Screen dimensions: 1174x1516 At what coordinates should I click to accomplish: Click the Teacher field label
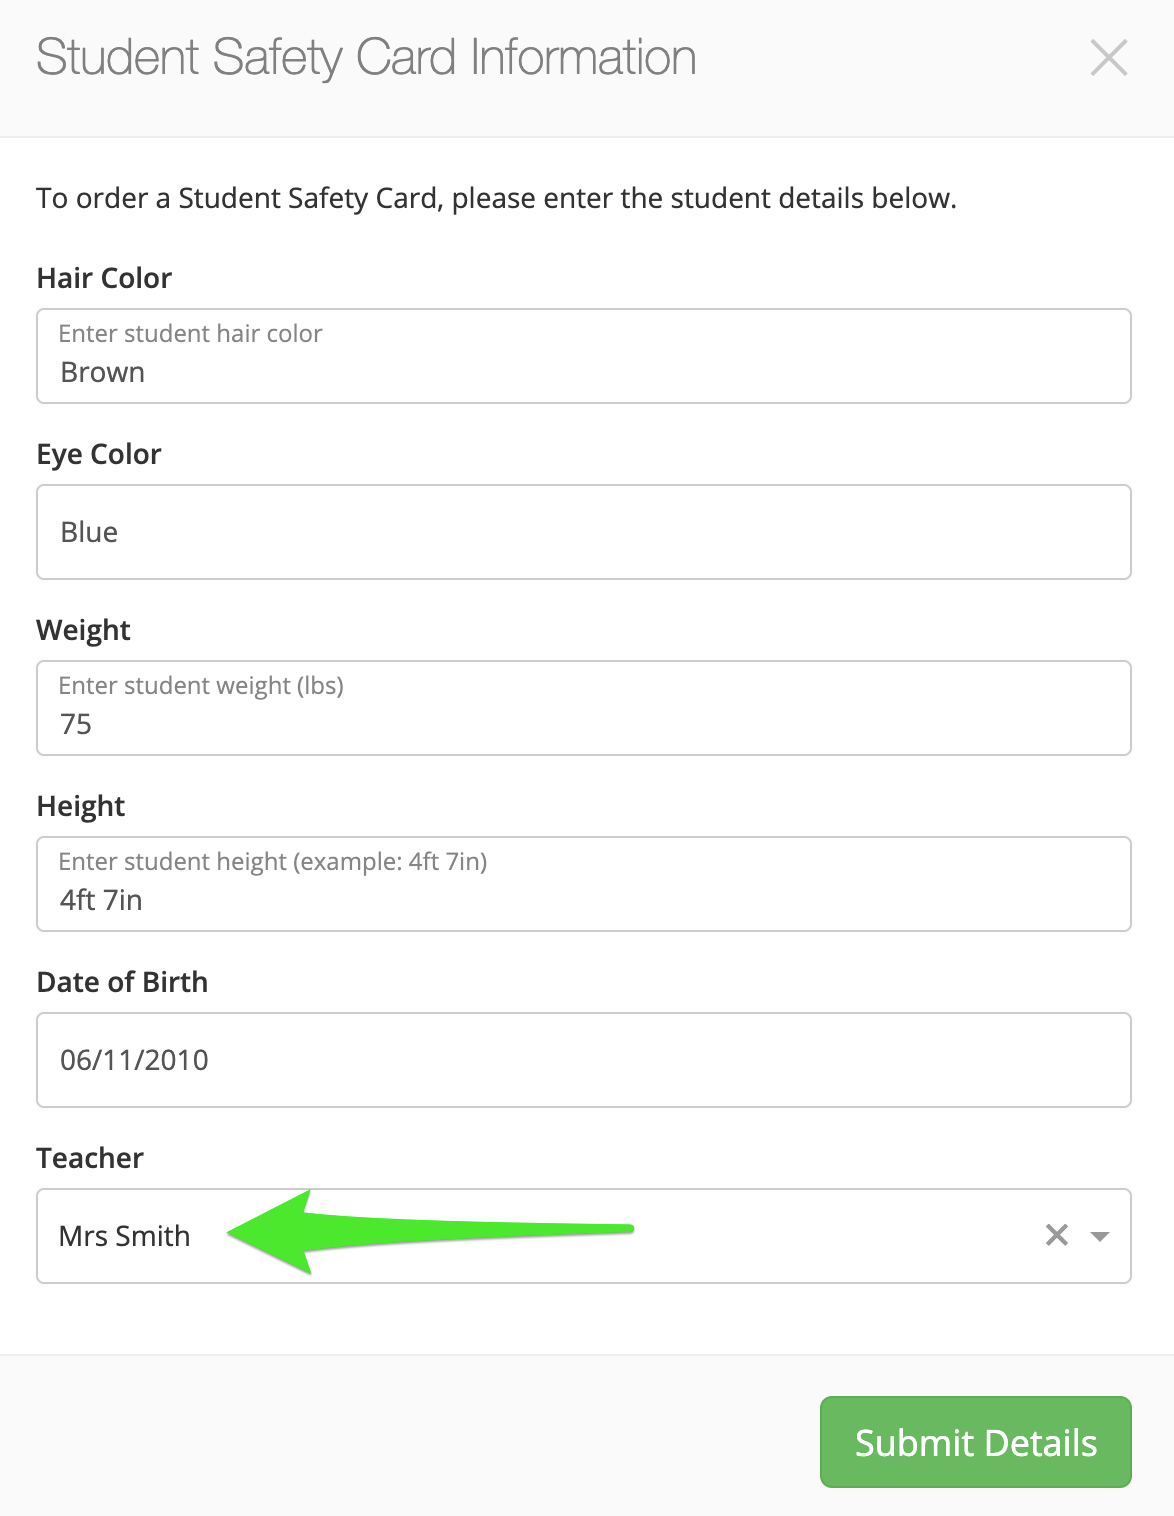[x=90, y=1158]
